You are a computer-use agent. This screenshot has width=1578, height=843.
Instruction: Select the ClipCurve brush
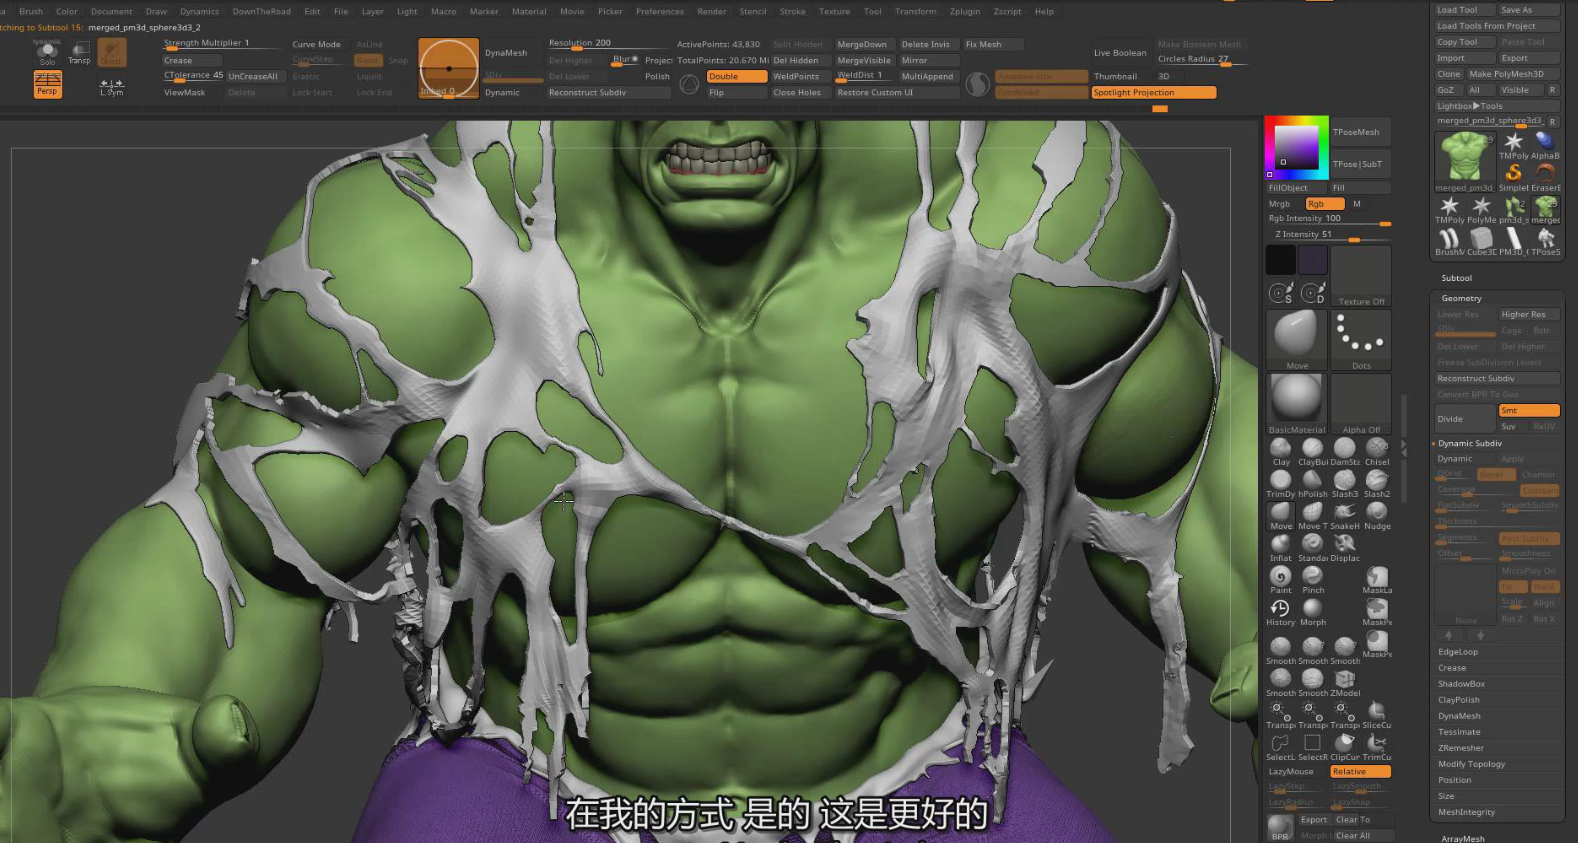coord(1345,743)
